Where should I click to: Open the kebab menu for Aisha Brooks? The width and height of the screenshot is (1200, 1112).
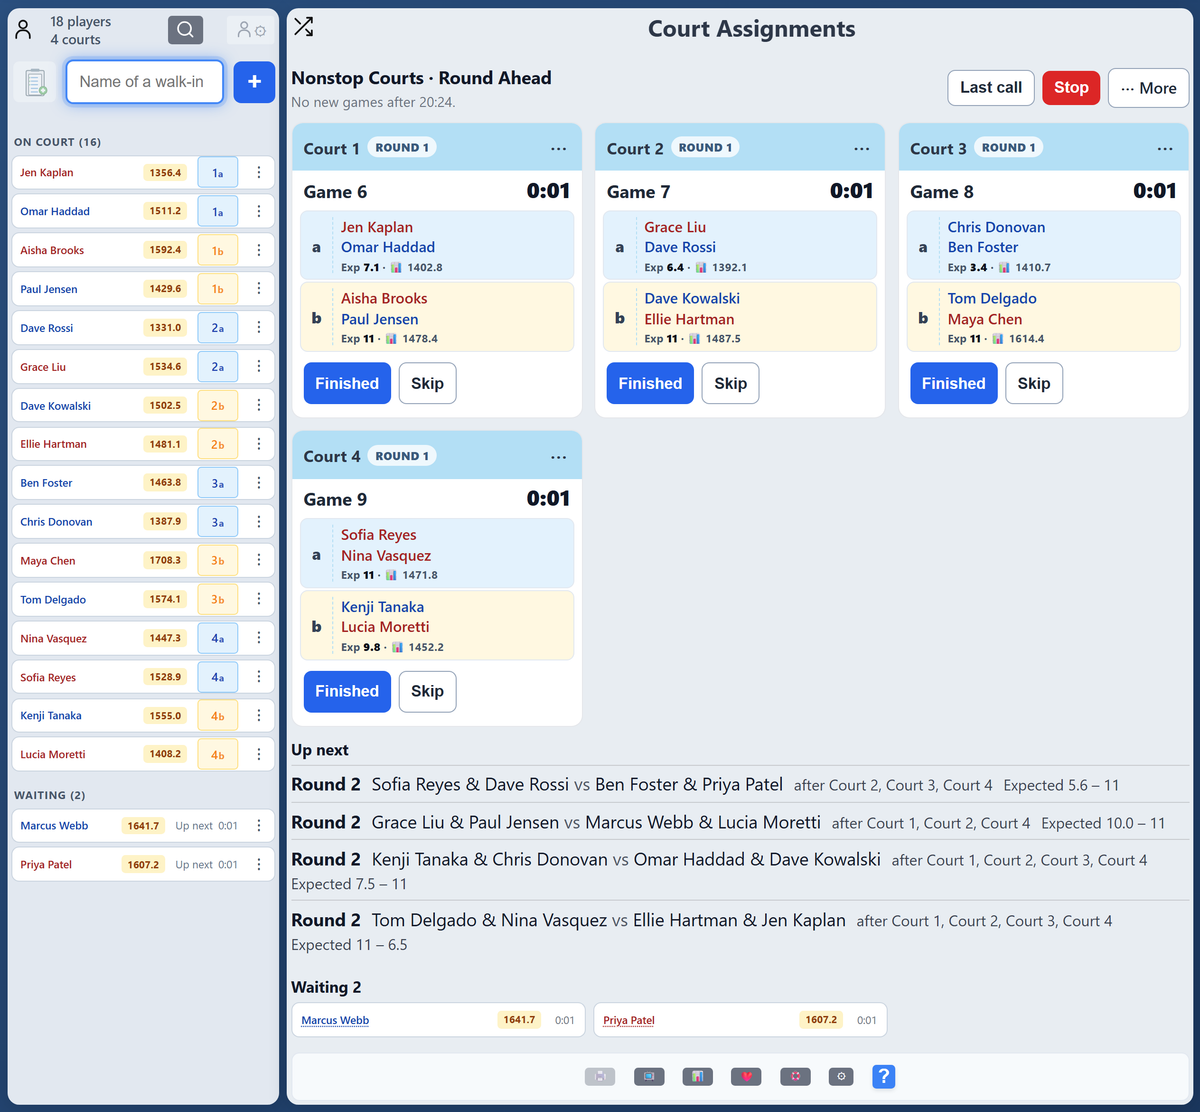point(259,250)
